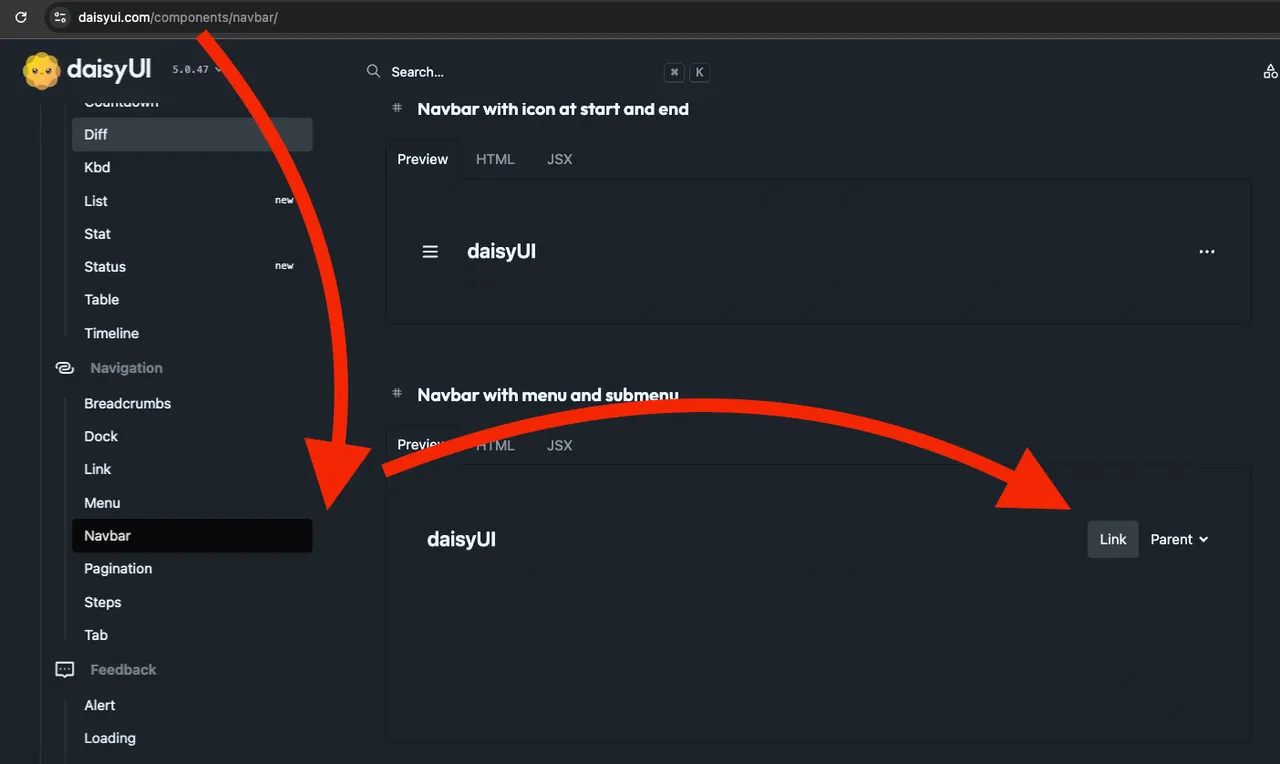Open the Stat sidebar item
The image size is (1280, 764).
tap(192, 233)
